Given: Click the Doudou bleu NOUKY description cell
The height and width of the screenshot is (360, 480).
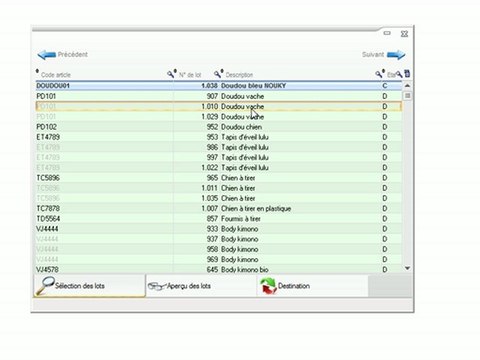Looking at the screenshot, I should tap(253, 86).
